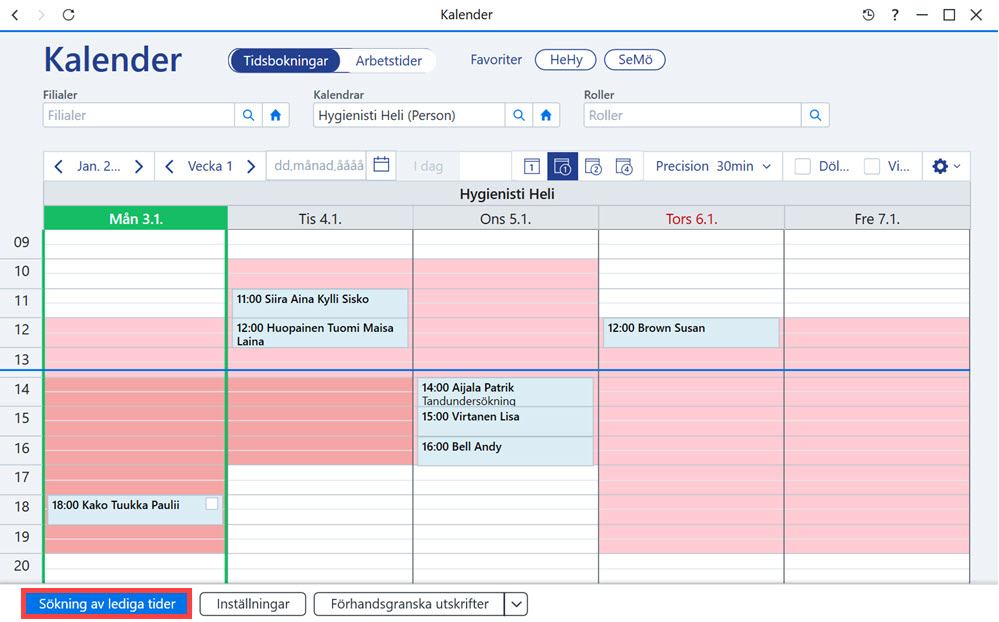Select the Ons 5.1. day header
This screenshot has width=999, height=622.
[x=506, y=219]
